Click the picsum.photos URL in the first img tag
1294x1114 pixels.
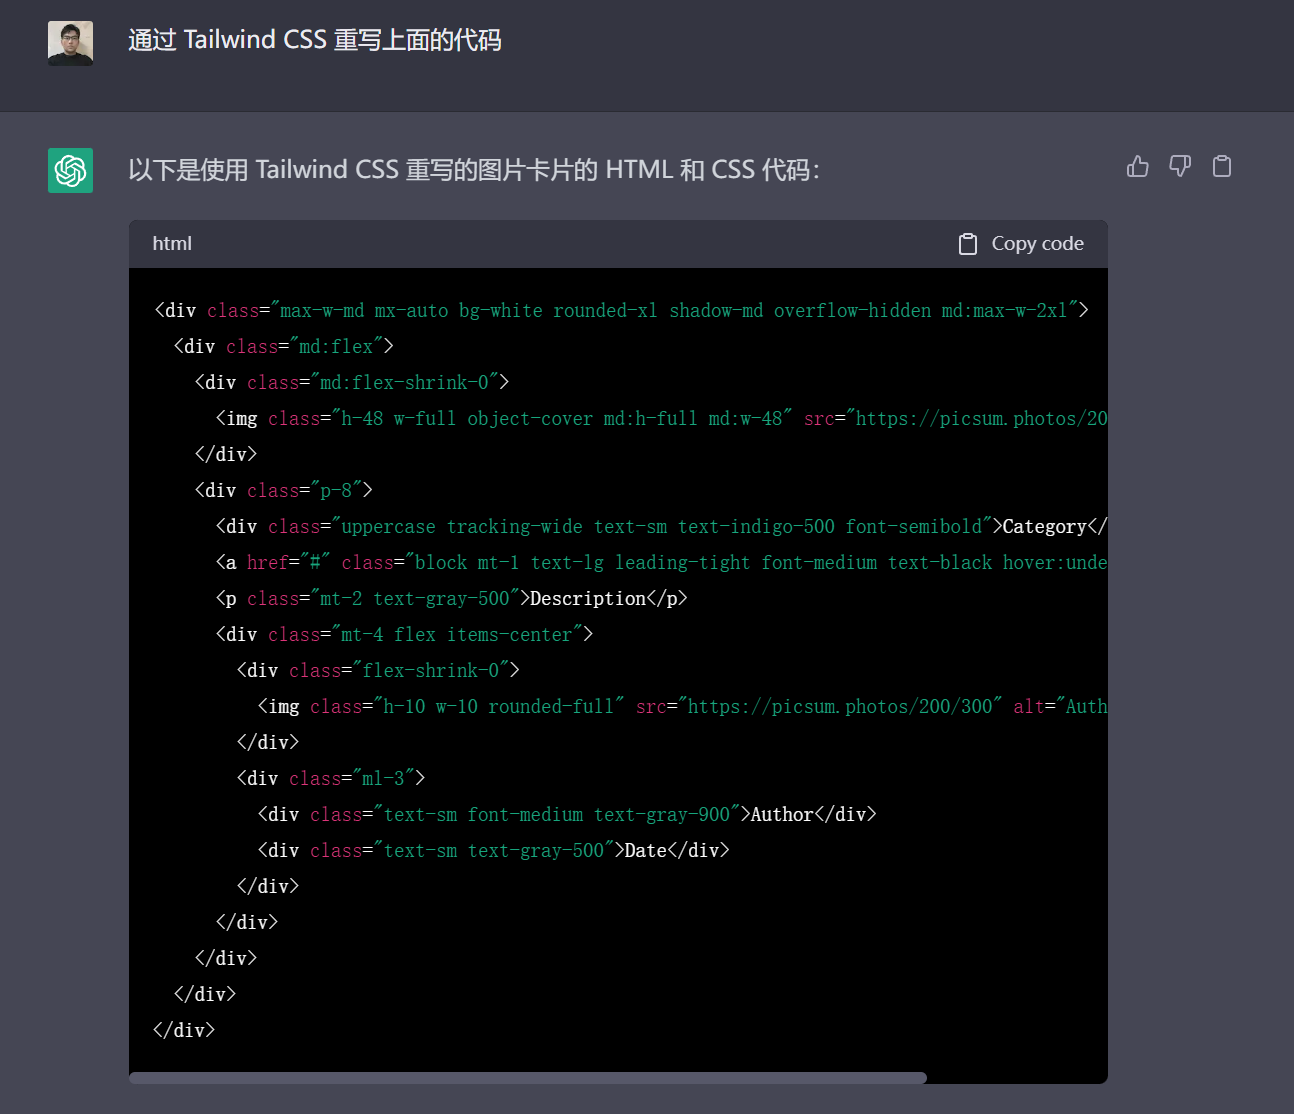point(980,419)
